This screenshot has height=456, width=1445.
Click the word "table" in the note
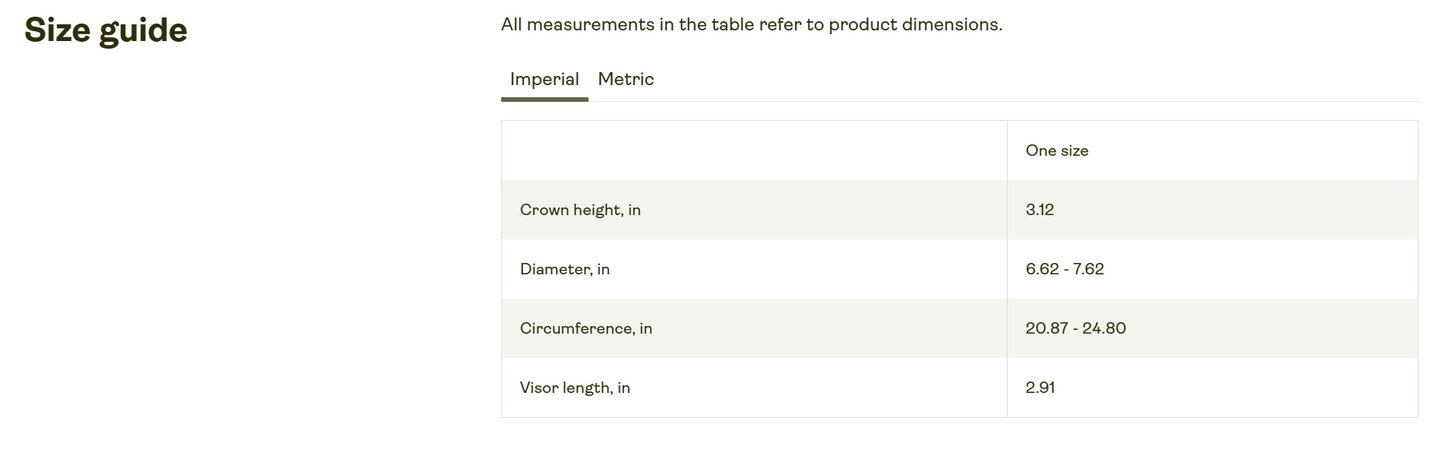click(x=733, y=24)
